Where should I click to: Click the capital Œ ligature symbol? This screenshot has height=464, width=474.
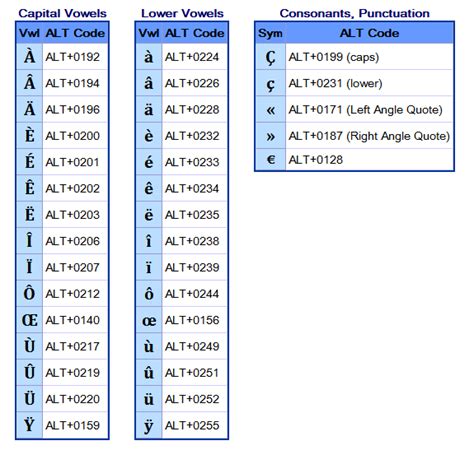tap(30, 320)
